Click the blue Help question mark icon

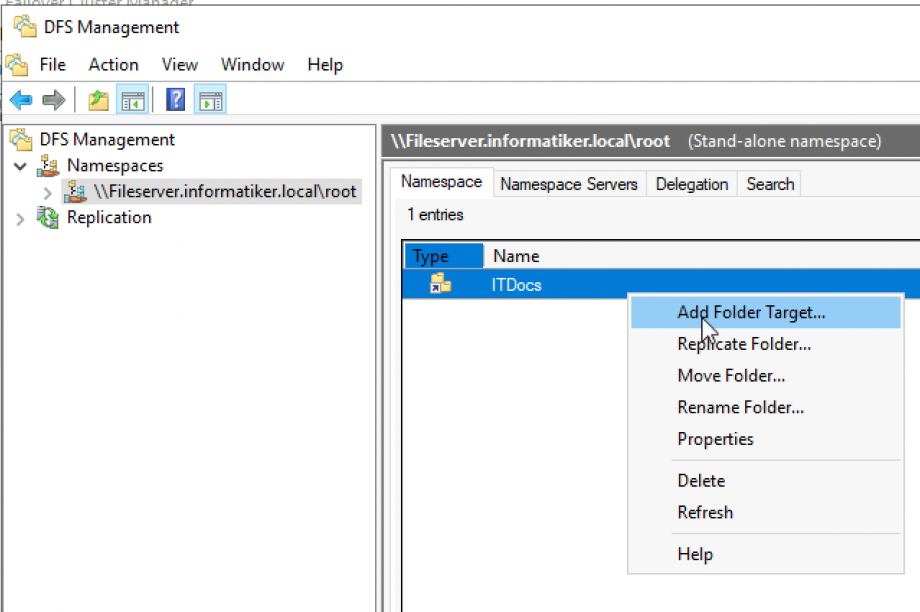pyautogui.click(x=176, y=100)
